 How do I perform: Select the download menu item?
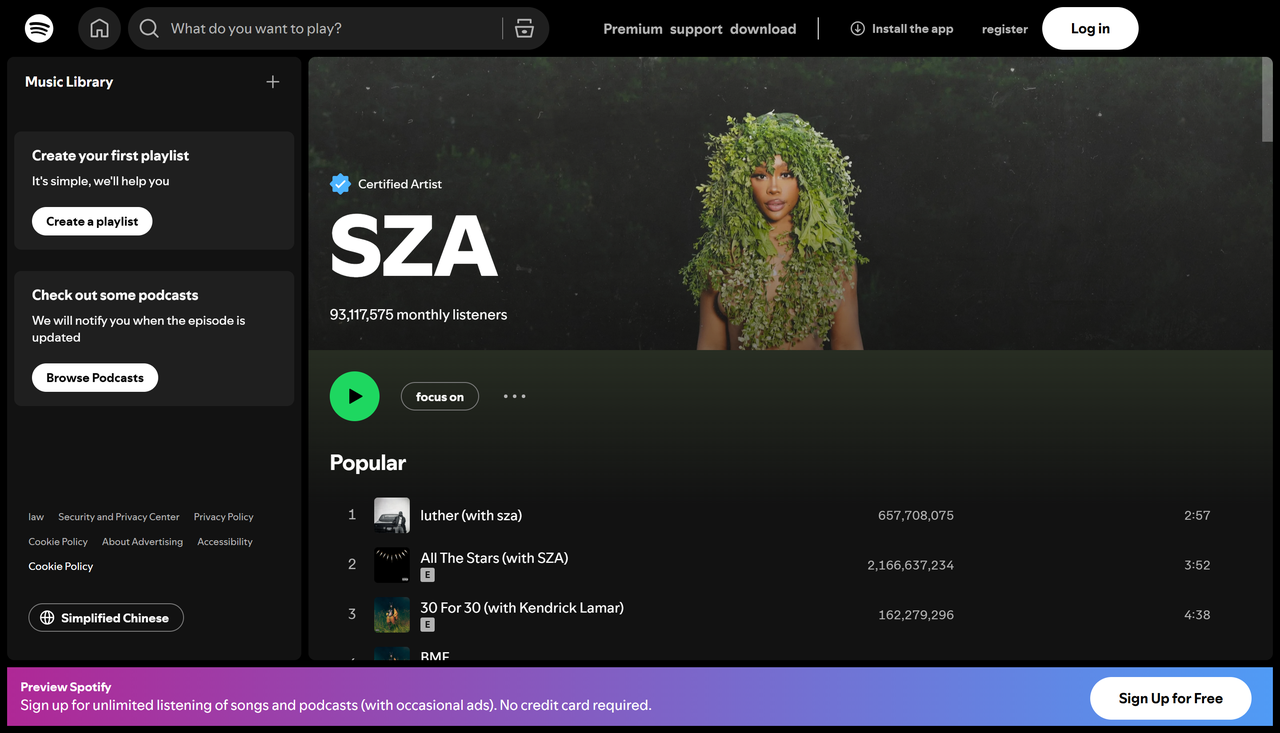coord(763,29)
